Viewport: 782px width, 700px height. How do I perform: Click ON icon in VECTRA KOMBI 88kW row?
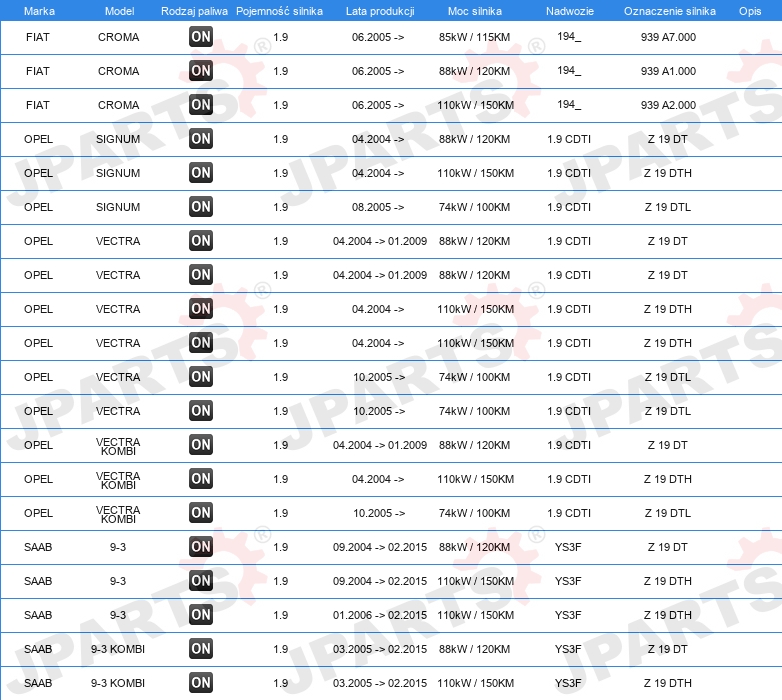[x=201, y=445]
